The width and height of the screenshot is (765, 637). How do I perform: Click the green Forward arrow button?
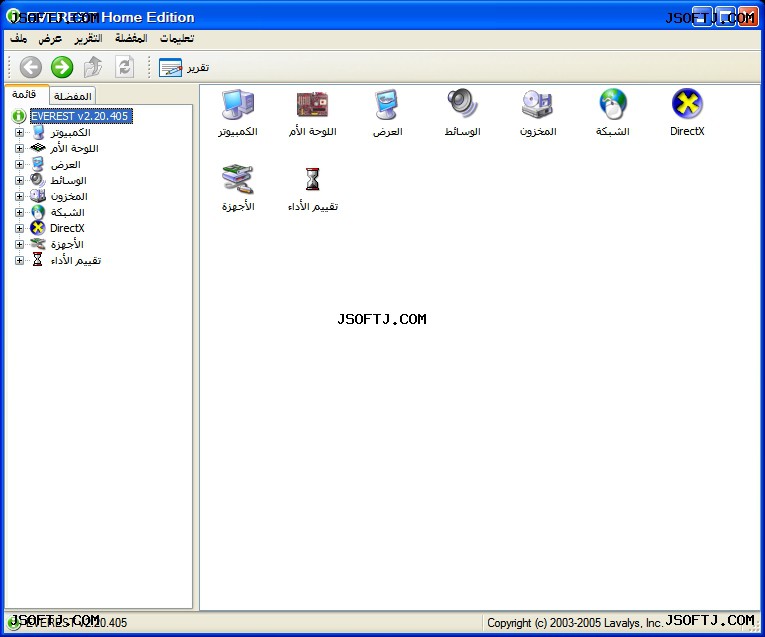[x=62, y=67]
